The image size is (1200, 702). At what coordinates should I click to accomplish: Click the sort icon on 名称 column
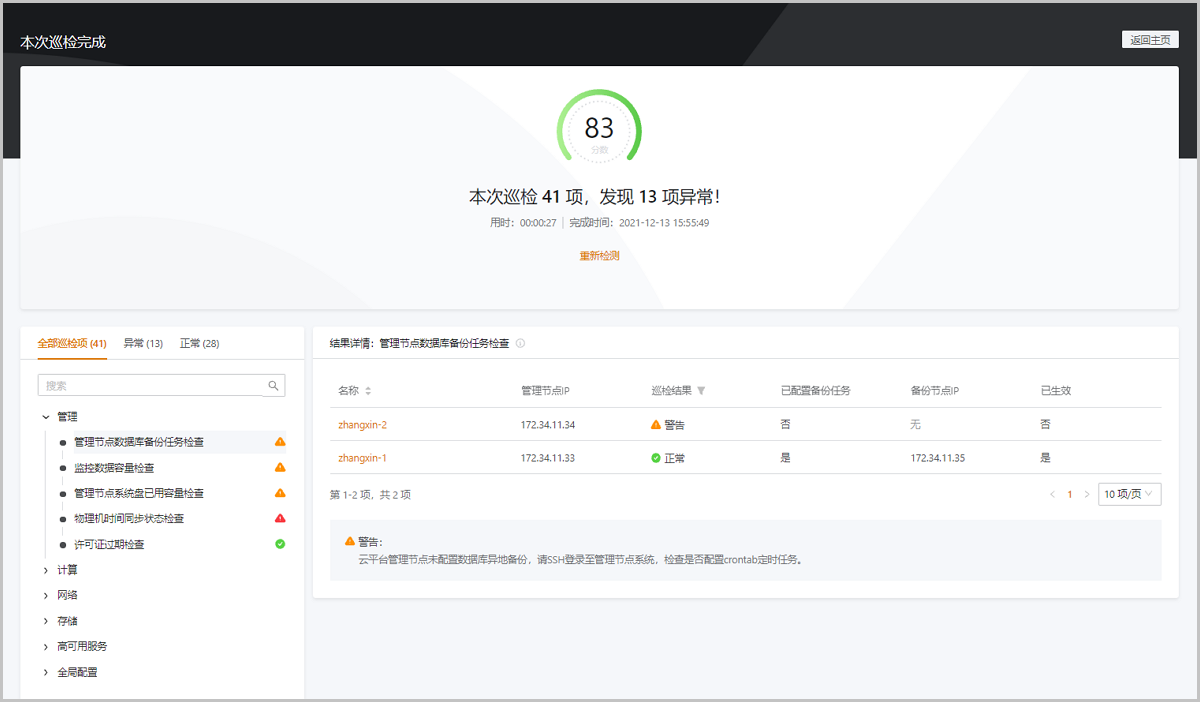(368, 391)
